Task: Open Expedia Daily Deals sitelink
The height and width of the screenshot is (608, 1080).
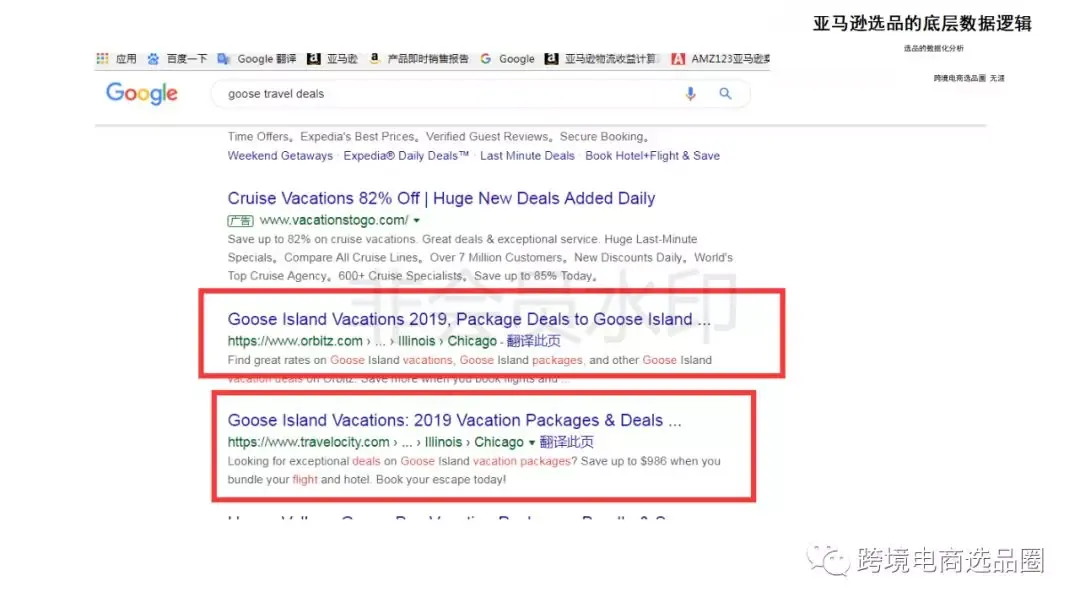Action: [406, 156]
